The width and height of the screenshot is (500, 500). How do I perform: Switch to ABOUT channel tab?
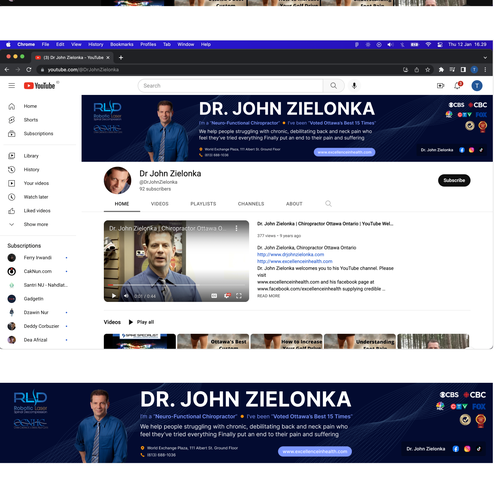[x=294, y=204]
